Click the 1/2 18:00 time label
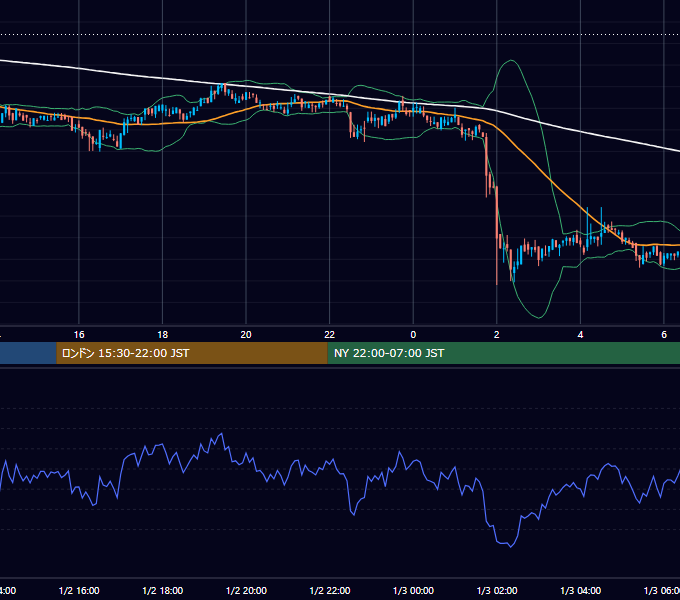 click(x=163, y=590)
